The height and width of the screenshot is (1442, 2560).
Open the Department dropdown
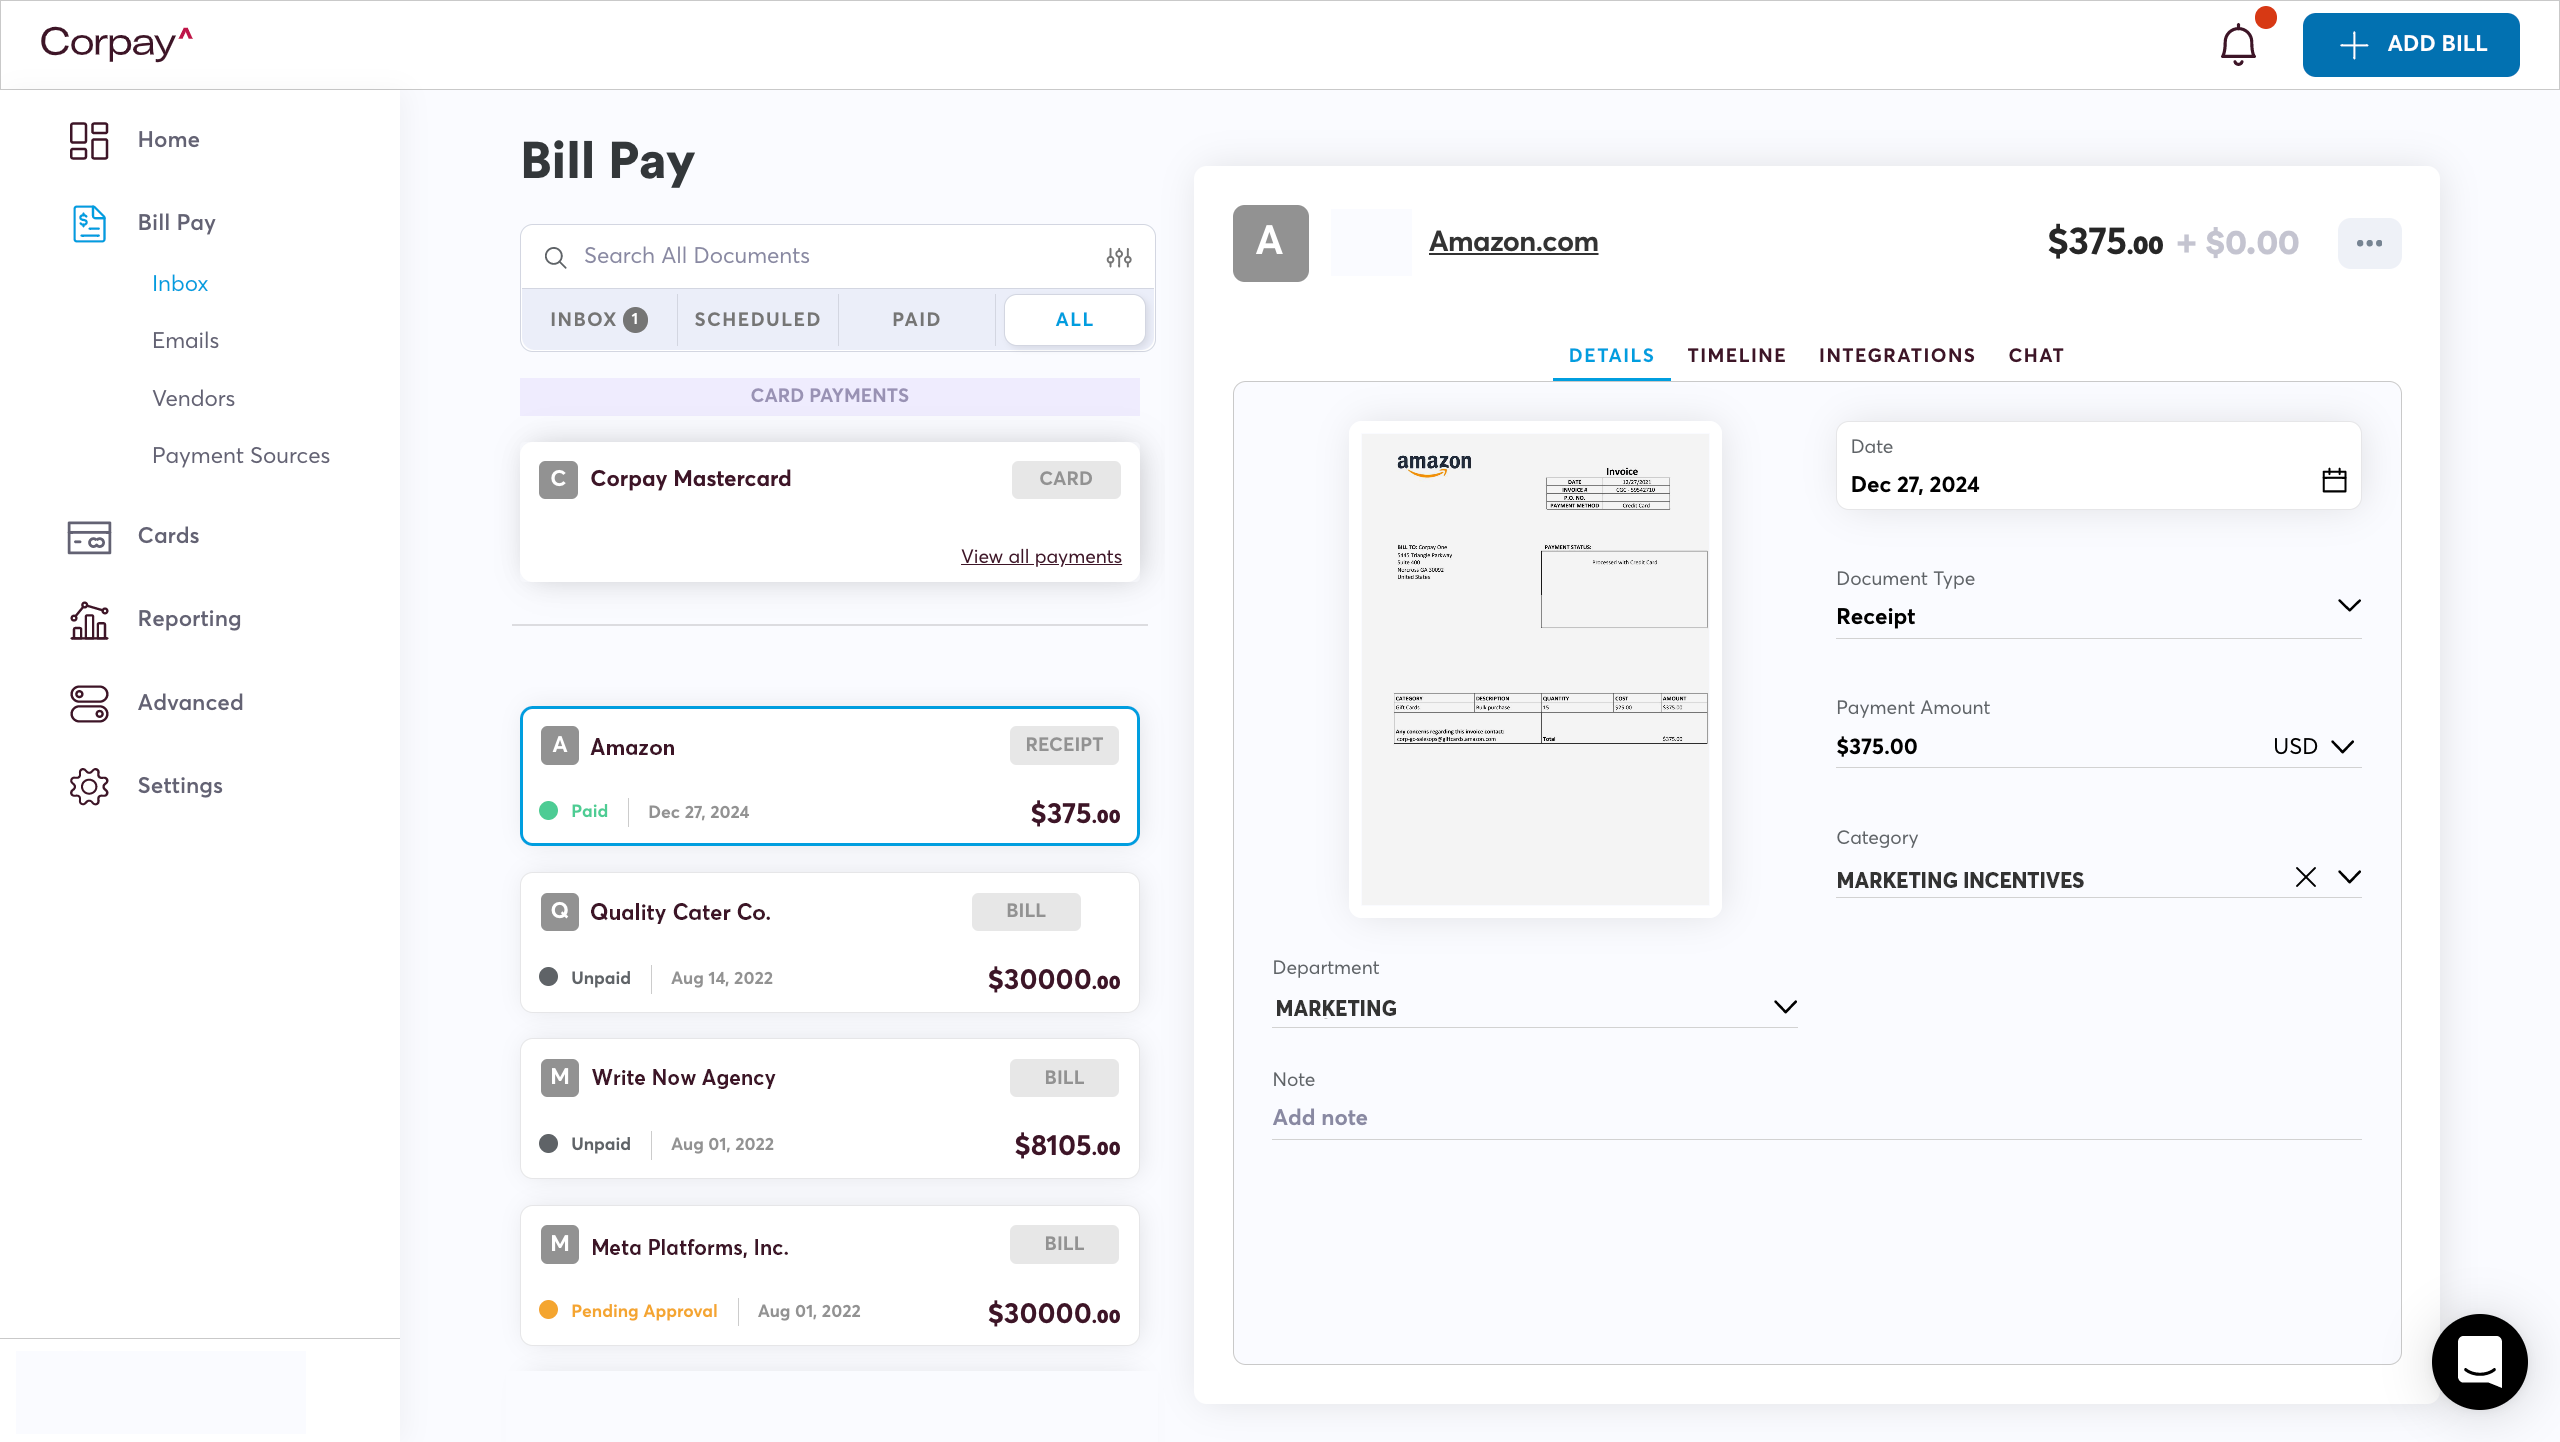coord(1784,1007)
